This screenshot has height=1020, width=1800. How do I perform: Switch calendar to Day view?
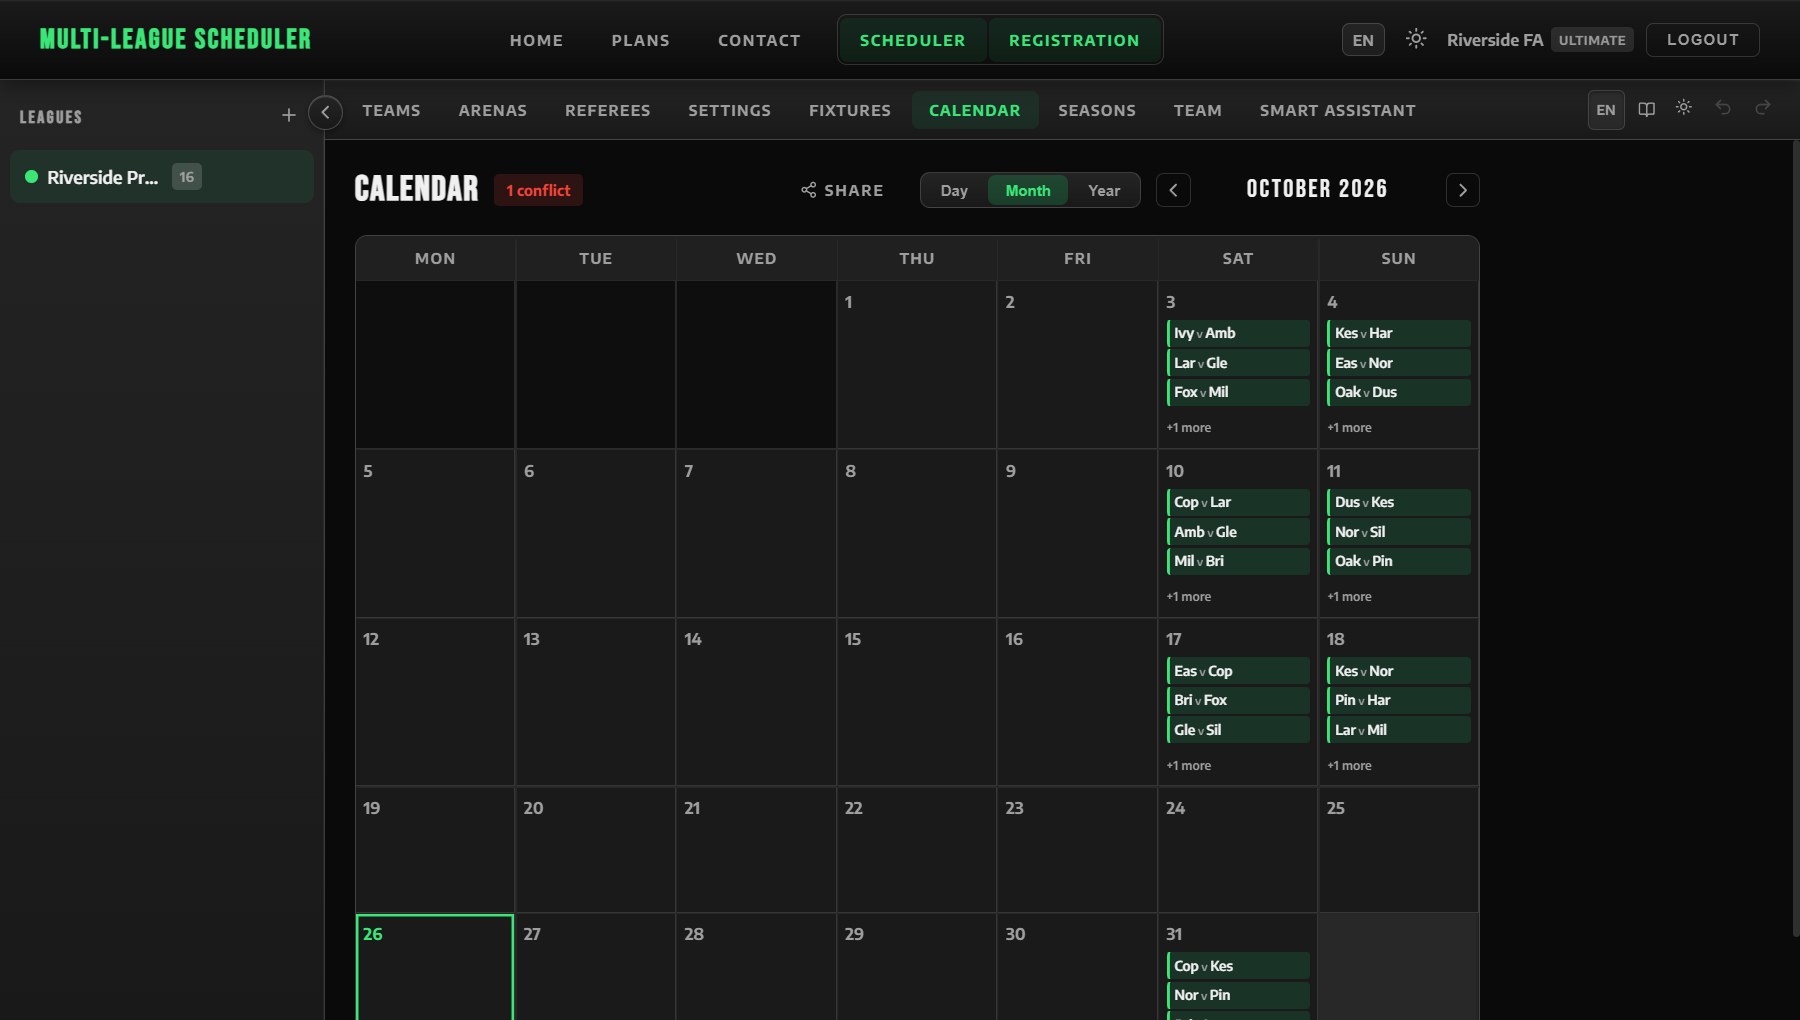tap(954, 190)
